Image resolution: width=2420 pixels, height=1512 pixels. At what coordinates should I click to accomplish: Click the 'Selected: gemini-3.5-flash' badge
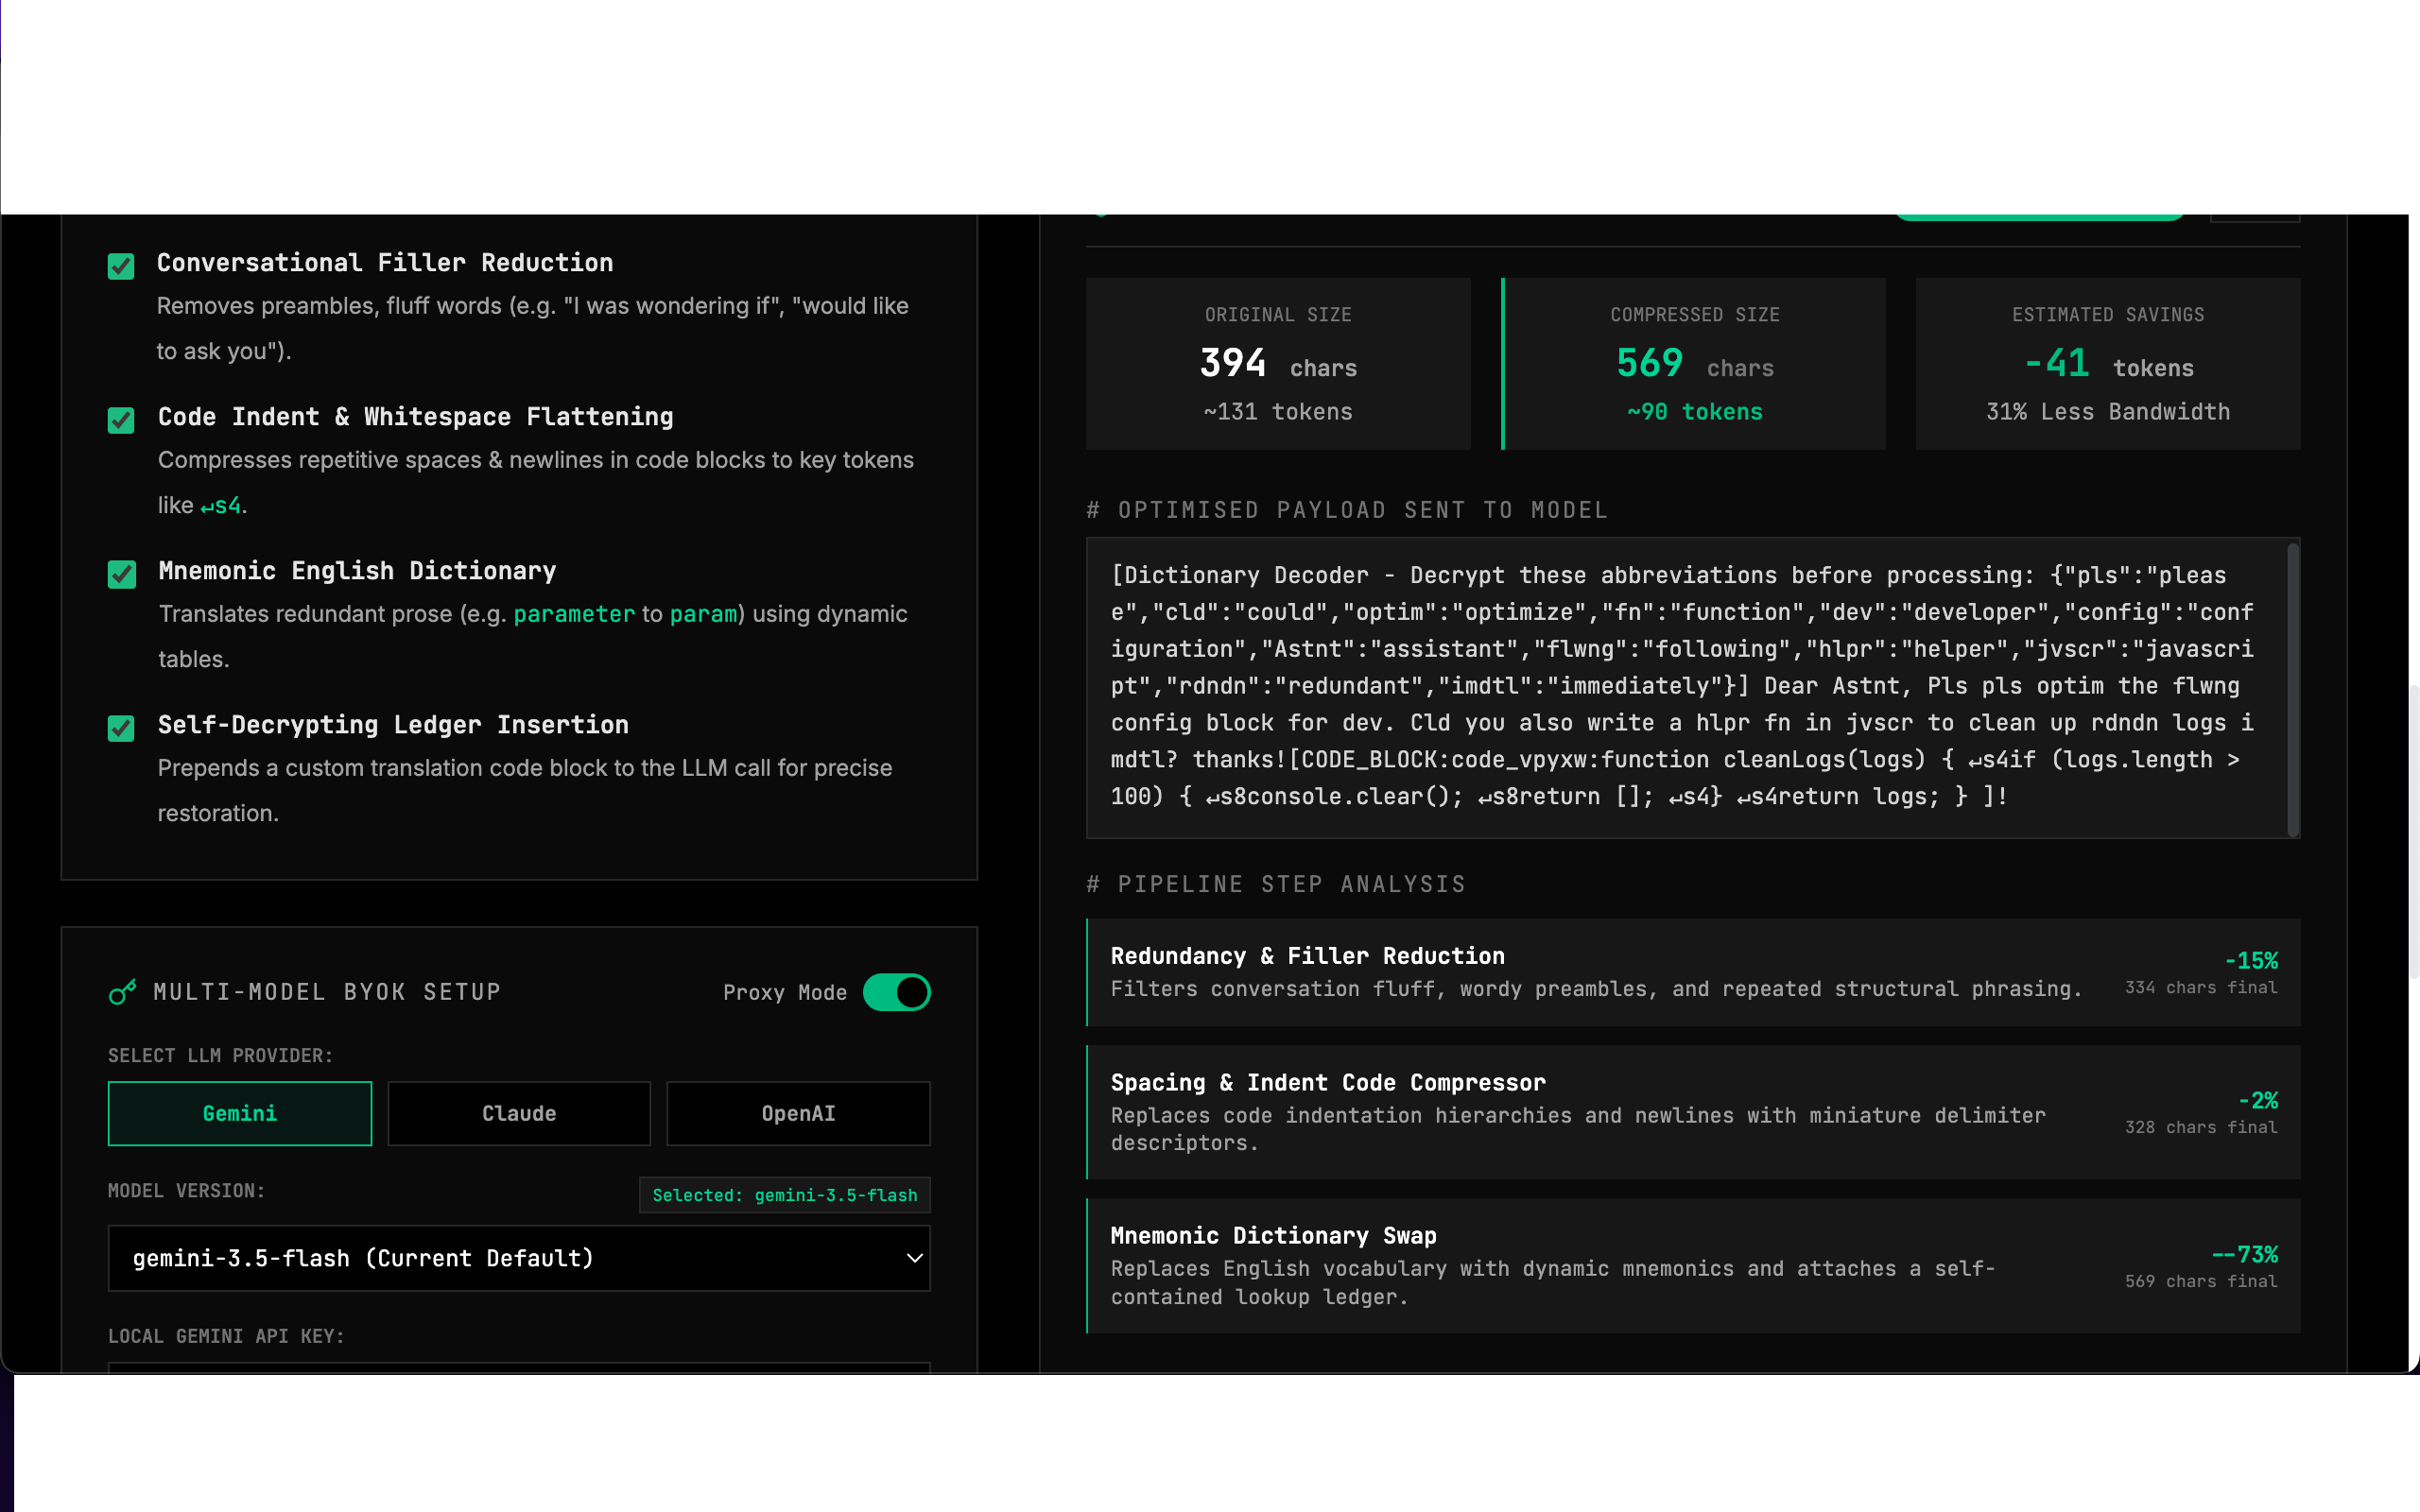(x=785, y=1195)
